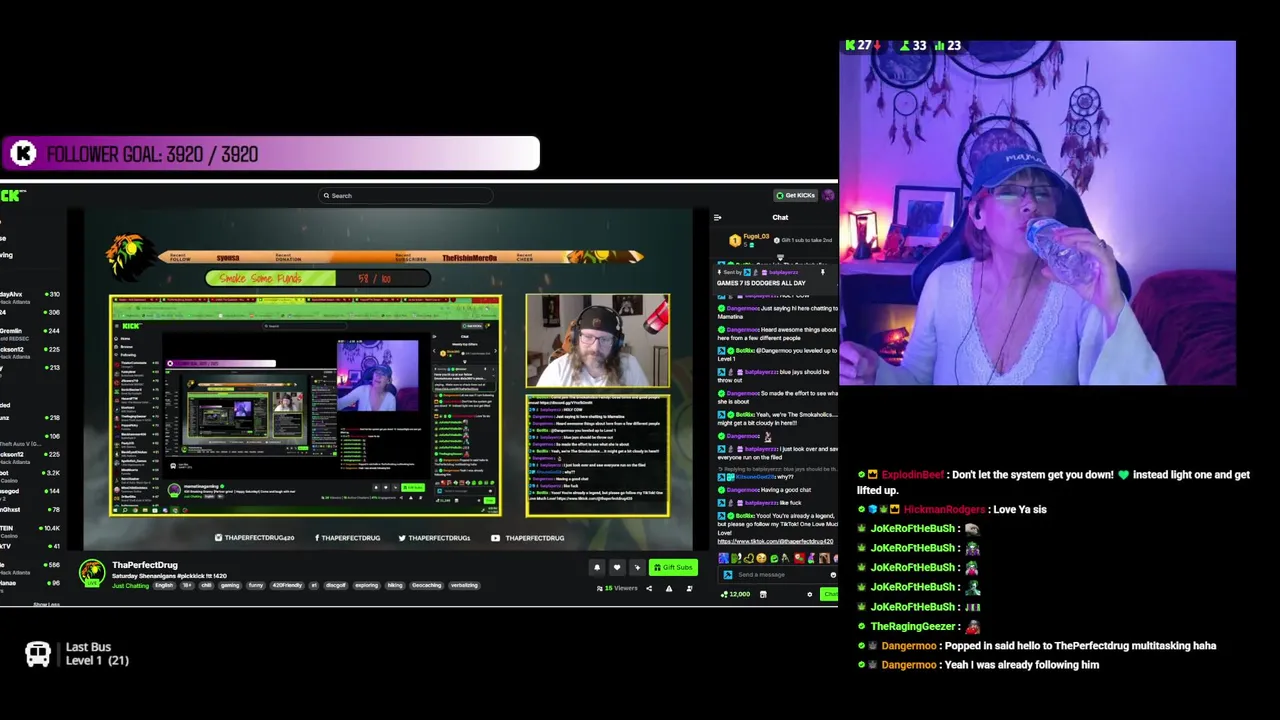Image resolution: width=1280 pixels, height=720 pixels.
Task: Open the Just Chatting category link
Action: click(x=130, y=585)
